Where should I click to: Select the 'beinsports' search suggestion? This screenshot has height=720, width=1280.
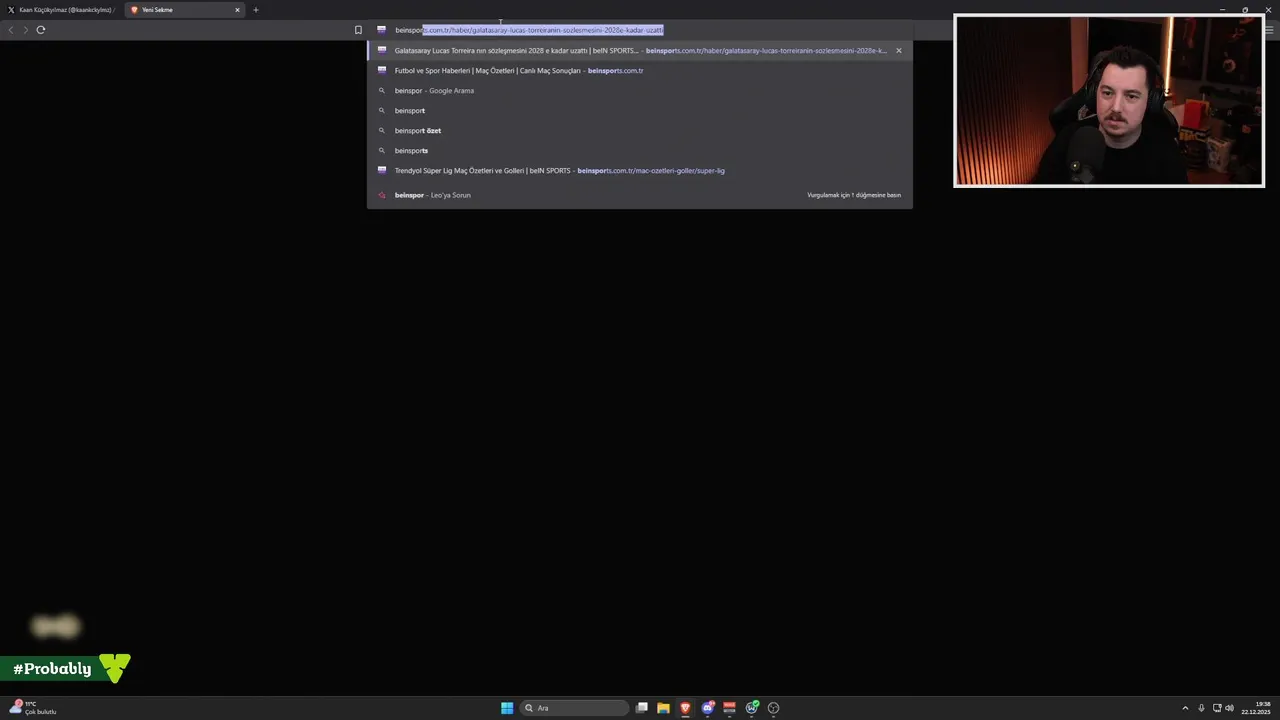coord(640,150)
